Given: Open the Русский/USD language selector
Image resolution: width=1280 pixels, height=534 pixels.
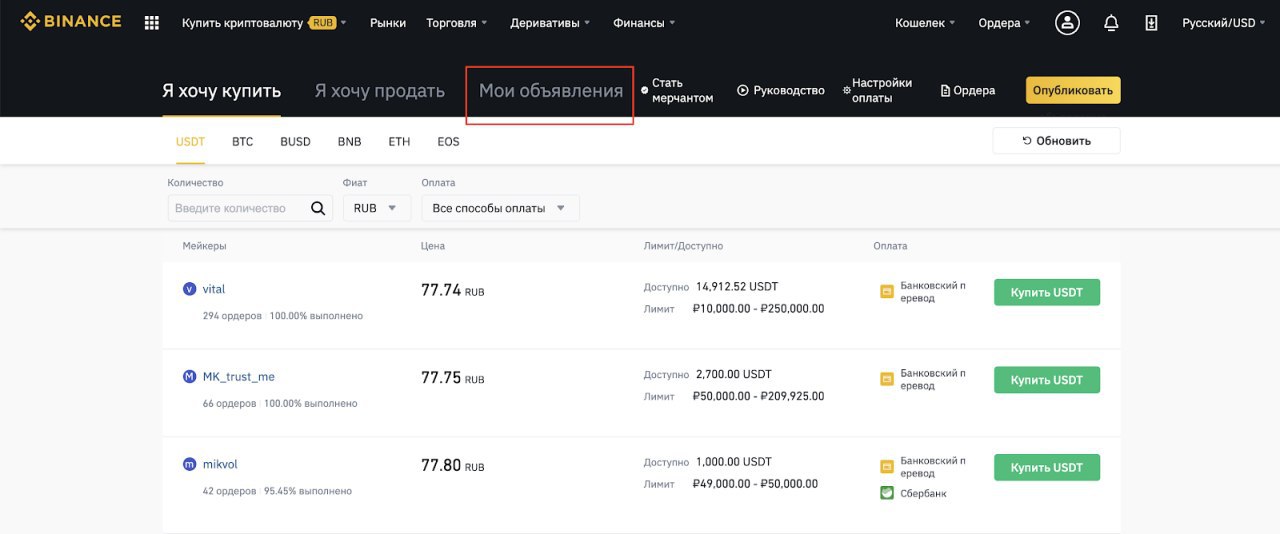Looking at the screenshot, I should point(1224,23).
